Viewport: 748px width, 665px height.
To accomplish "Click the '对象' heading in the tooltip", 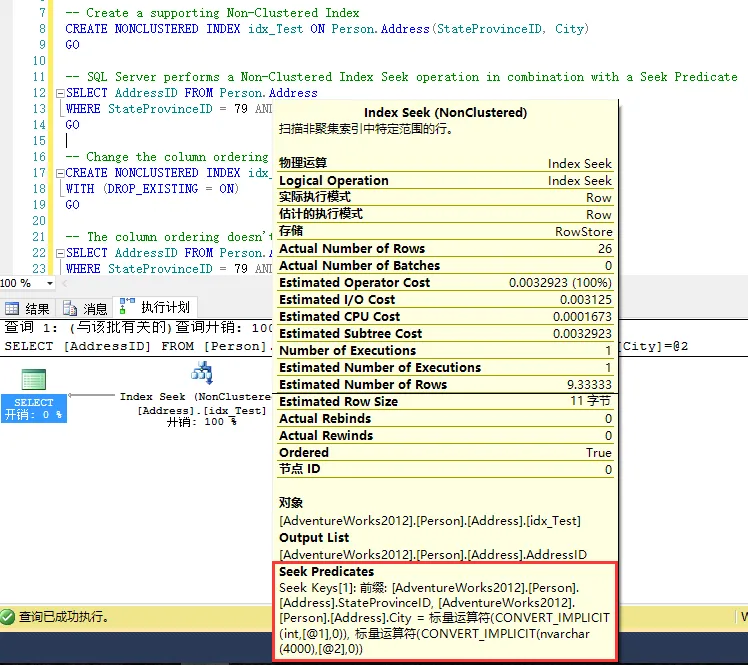I will (x=291, y=503).
